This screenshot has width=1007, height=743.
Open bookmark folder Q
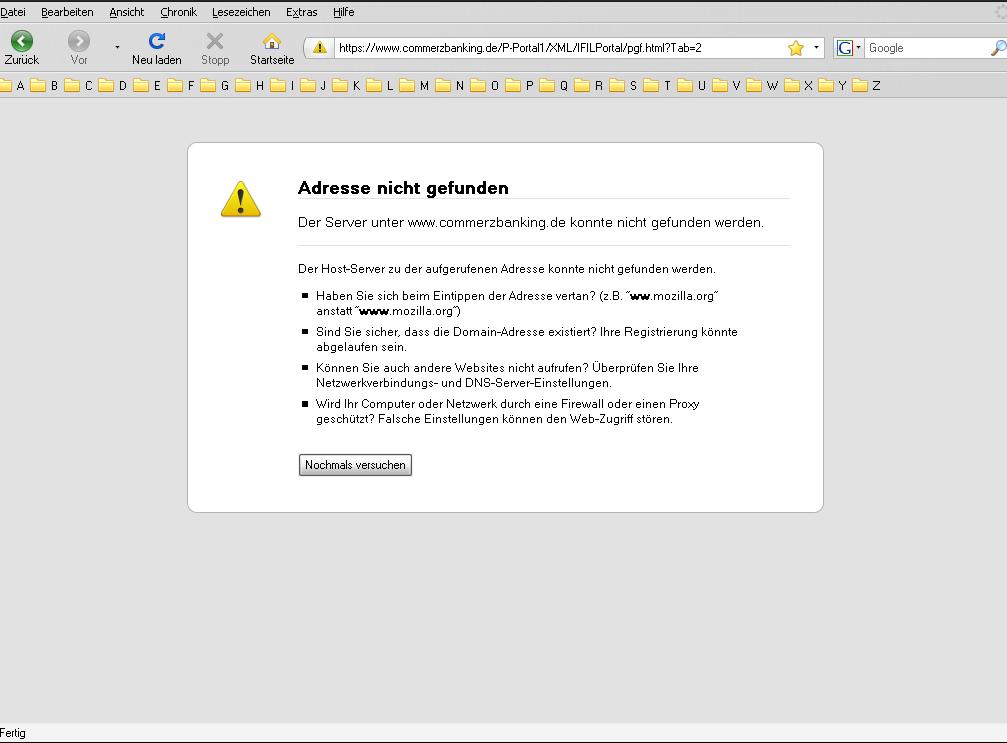[554, 85]
